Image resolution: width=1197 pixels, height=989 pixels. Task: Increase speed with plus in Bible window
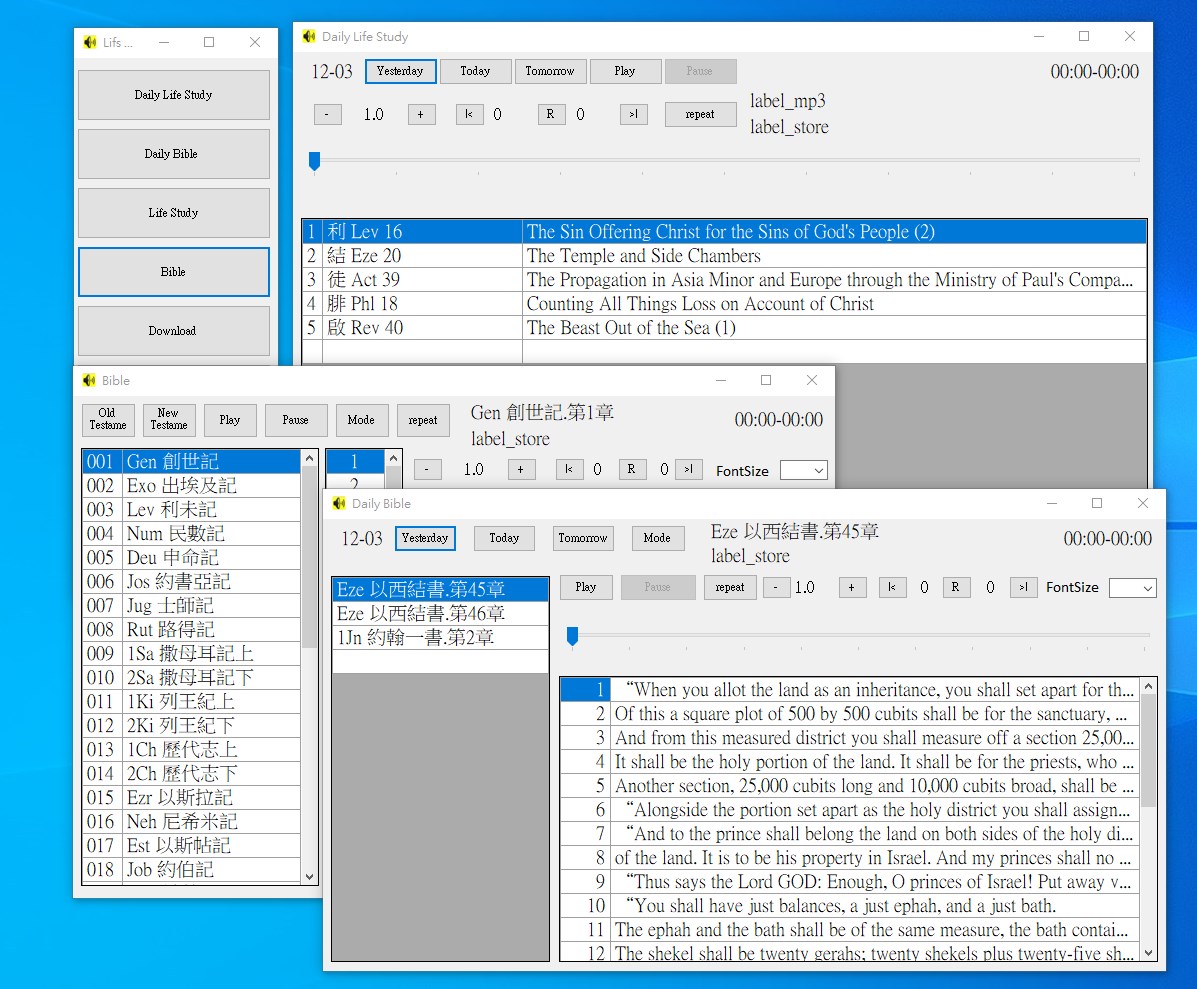521,469
